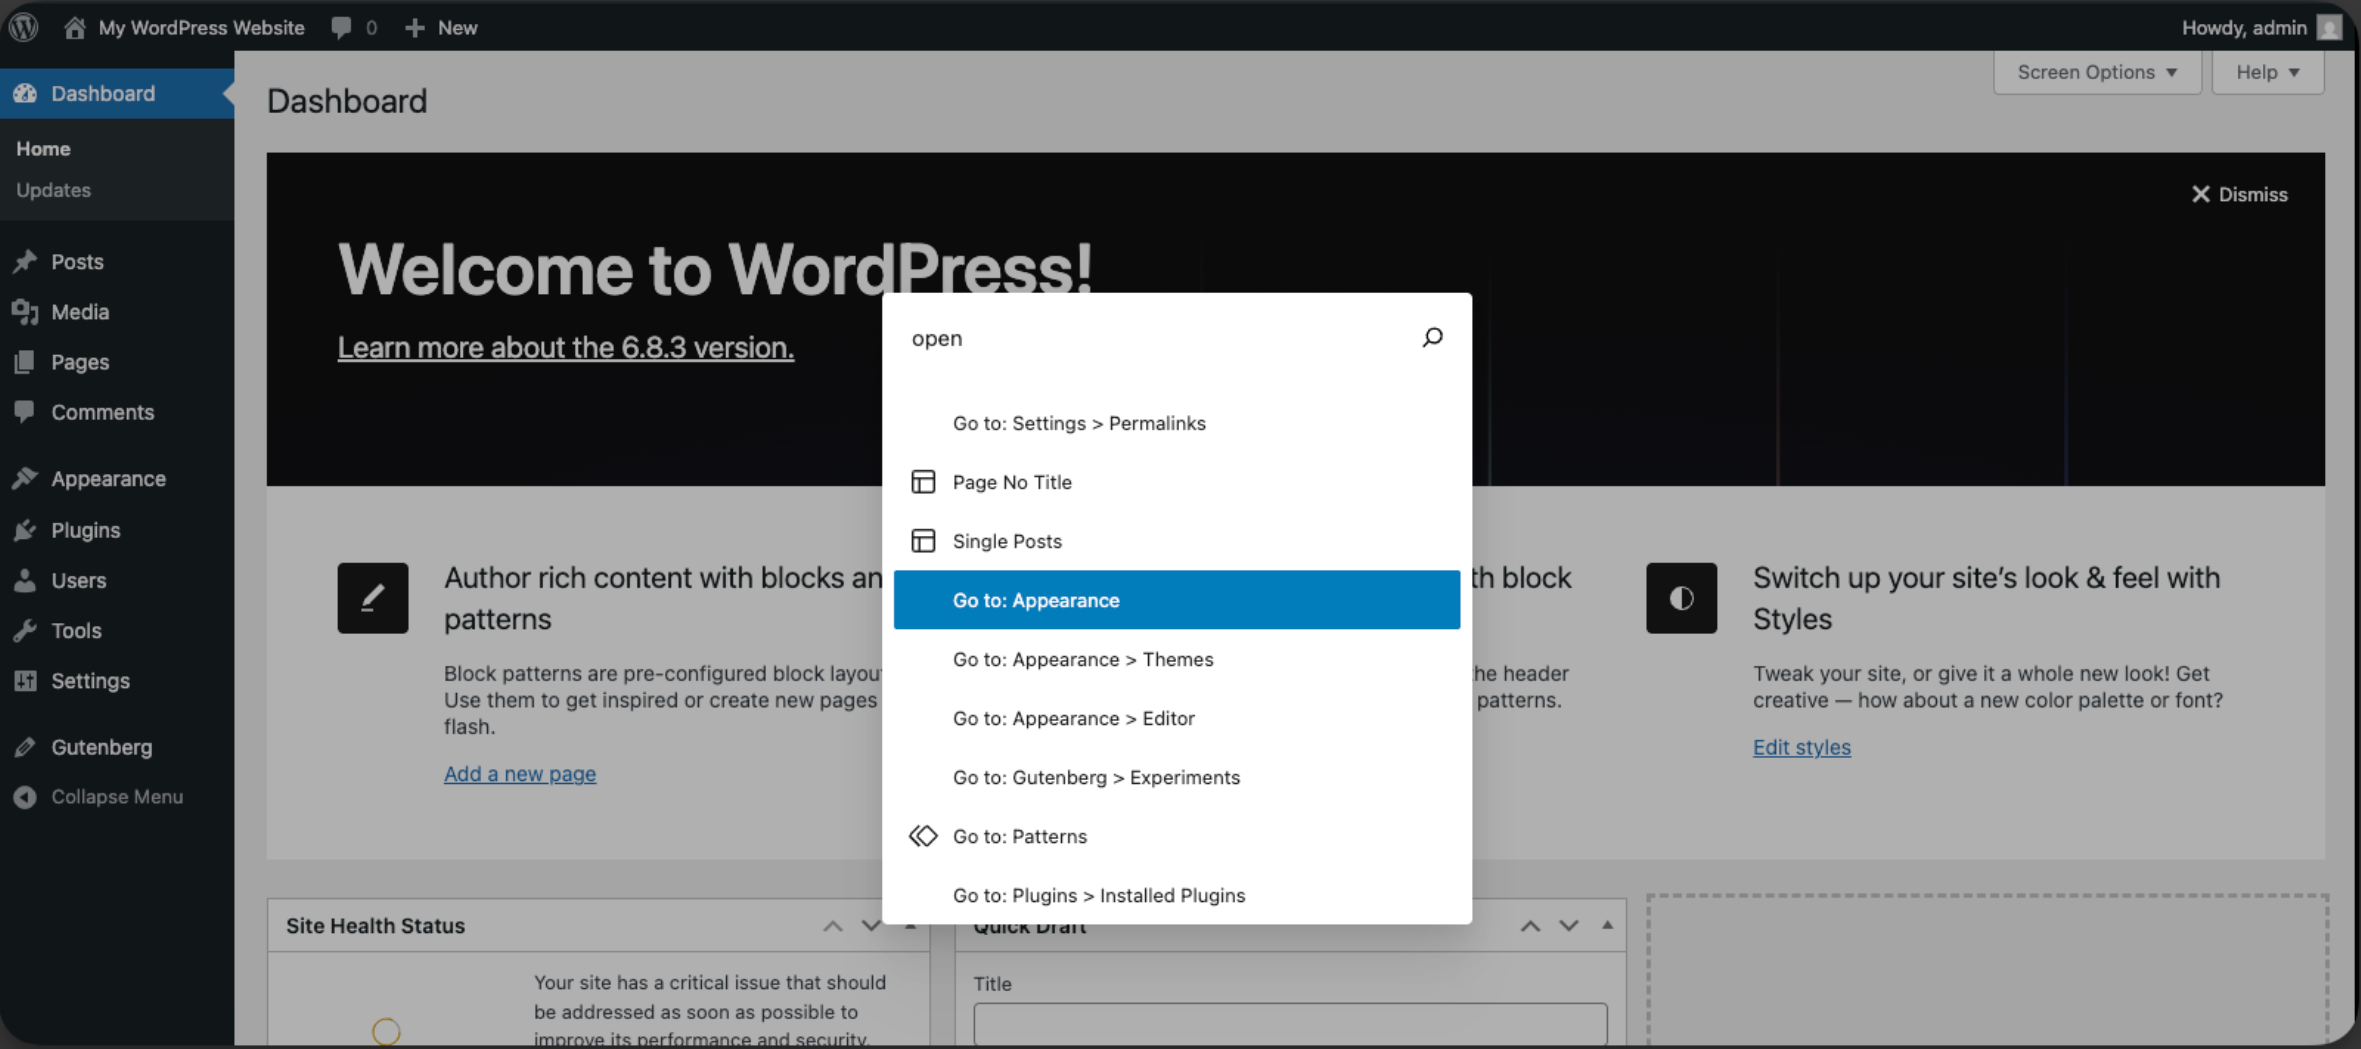Select the Pages icon in the sidebar

click(x=26, y=361)
